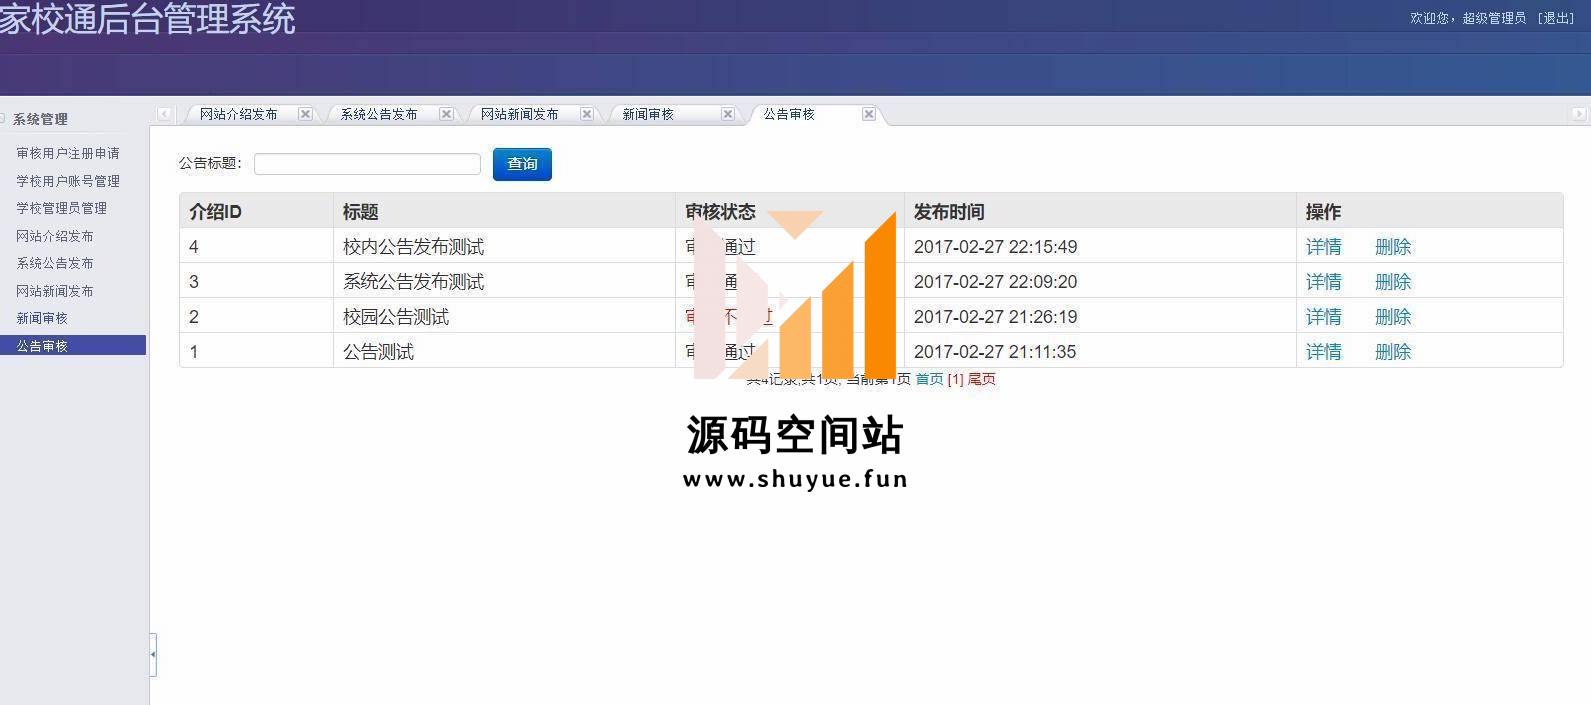
Task: Close the 网站新闻发布 tab
Action: [587, 114]
